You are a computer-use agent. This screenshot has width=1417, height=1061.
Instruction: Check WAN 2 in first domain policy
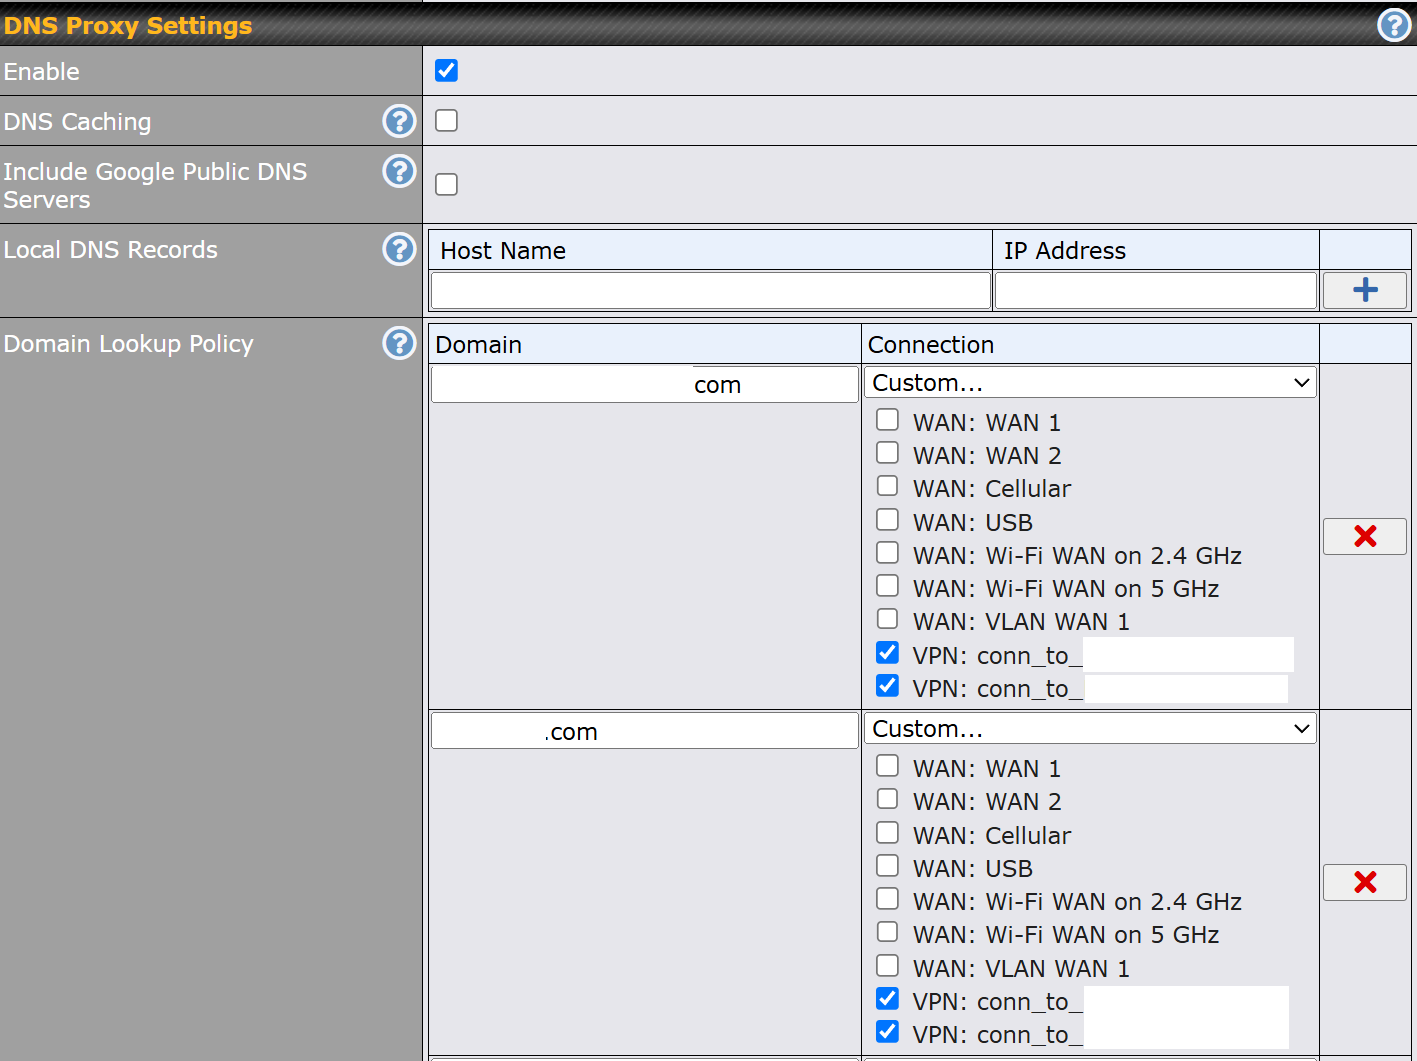tap(887, 452)
